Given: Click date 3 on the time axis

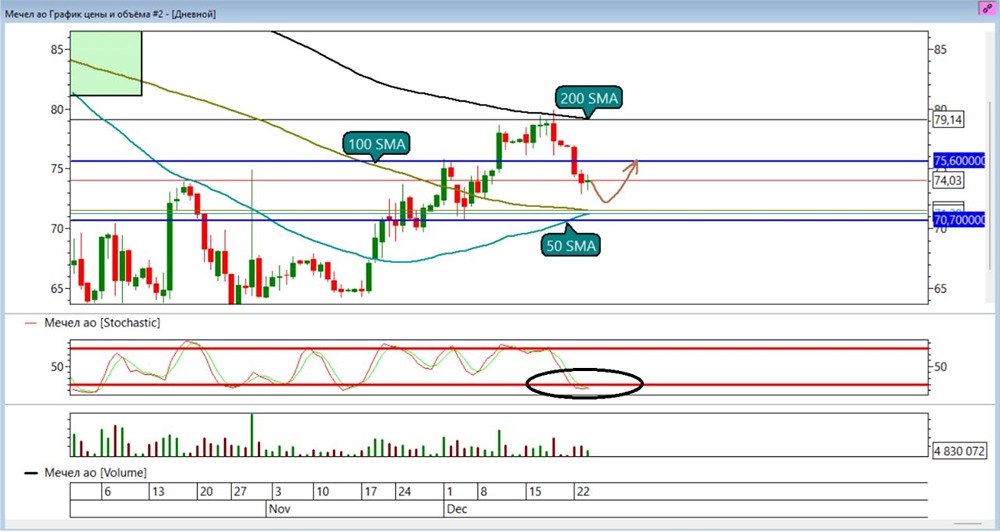Looking at the screenshot, I should [x=279, y=492].
